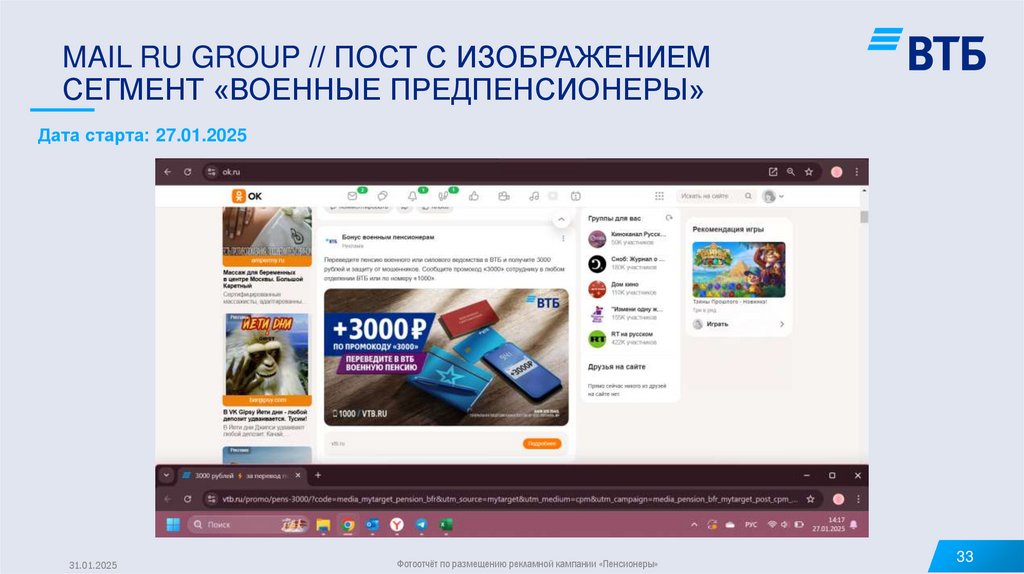Click profile avatar in vtb.ru browser window
Image resolution: width=1024 pixels, height=574 pixels.
point(839,499)
